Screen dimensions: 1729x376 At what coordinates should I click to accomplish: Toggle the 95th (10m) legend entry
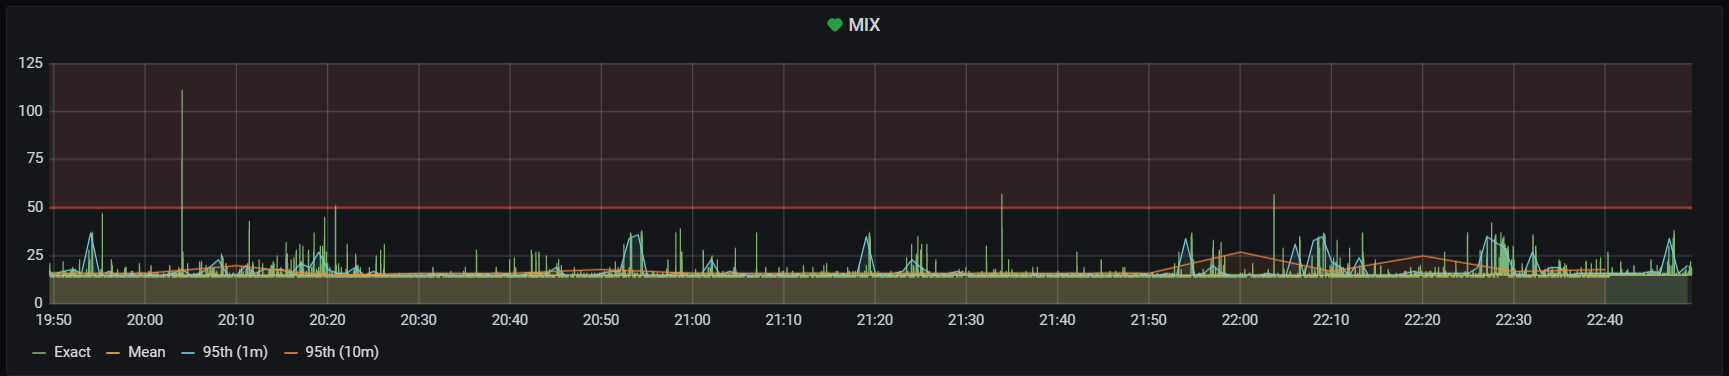click(342, 352)
